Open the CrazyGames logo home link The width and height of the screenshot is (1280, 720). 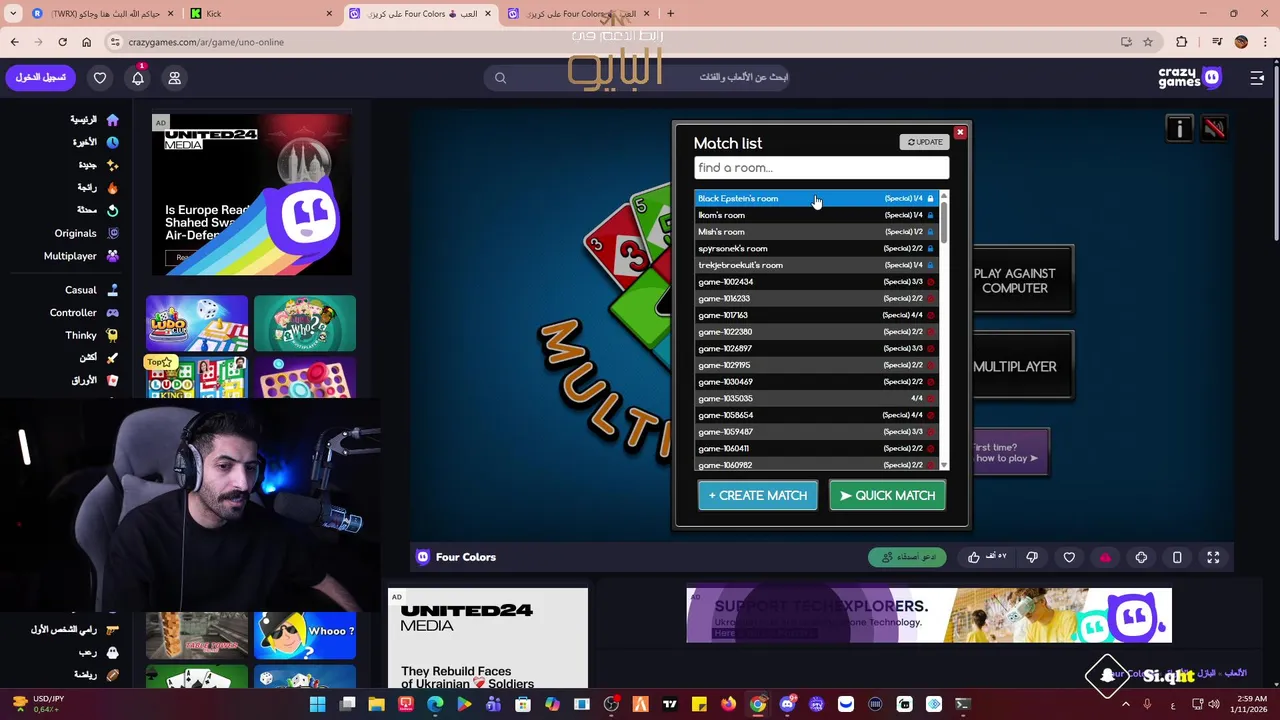coord(1190,78)
